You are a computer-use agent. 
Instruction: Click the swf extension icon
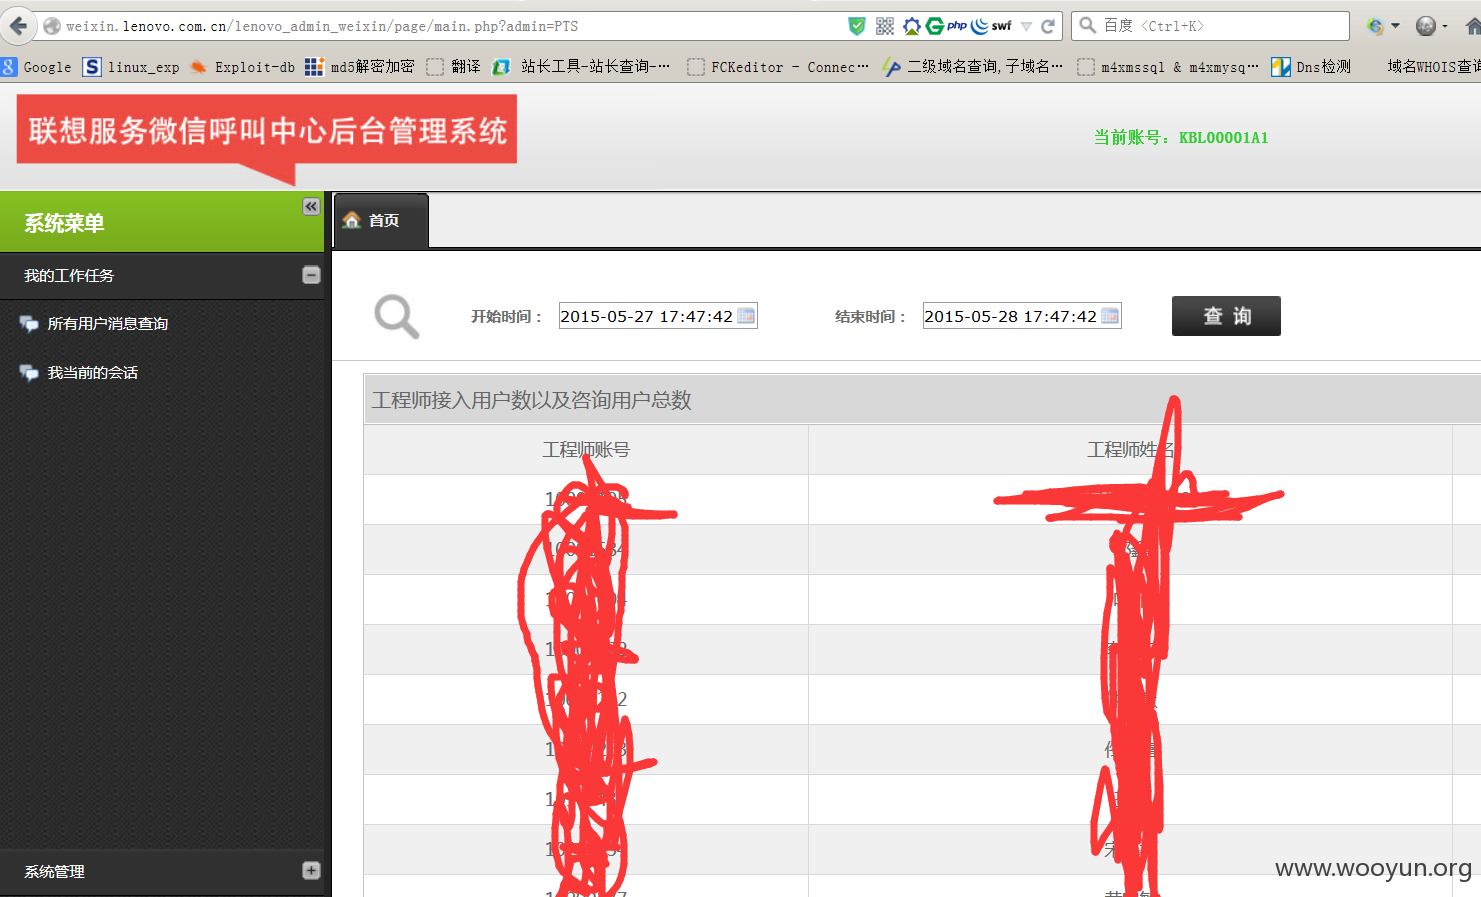pos(1002,26)
